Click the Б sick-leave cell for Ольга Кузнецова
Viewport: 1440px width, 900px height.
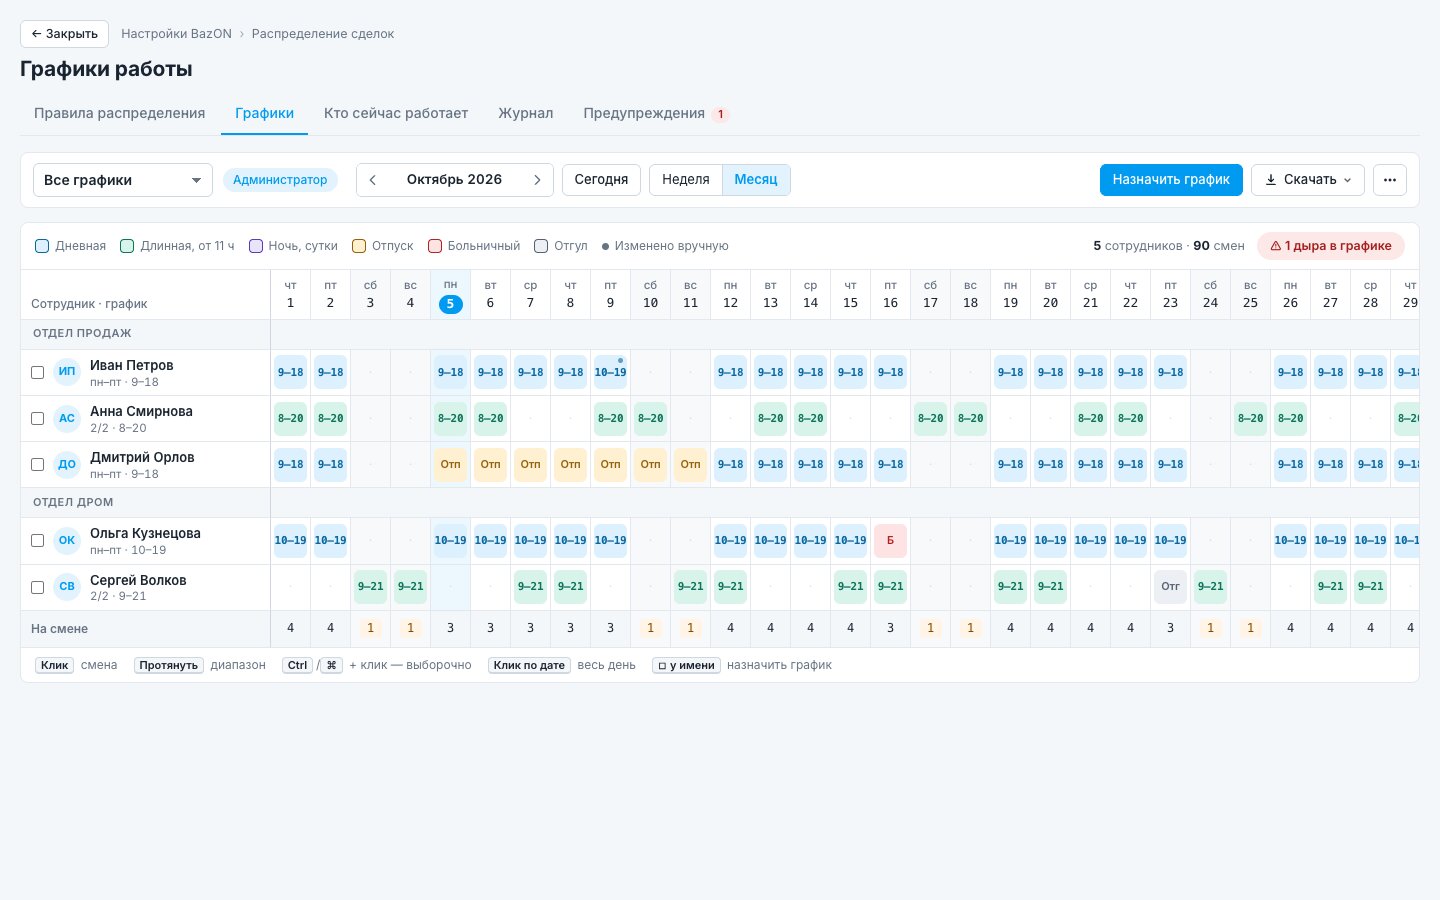pos(890,540)
